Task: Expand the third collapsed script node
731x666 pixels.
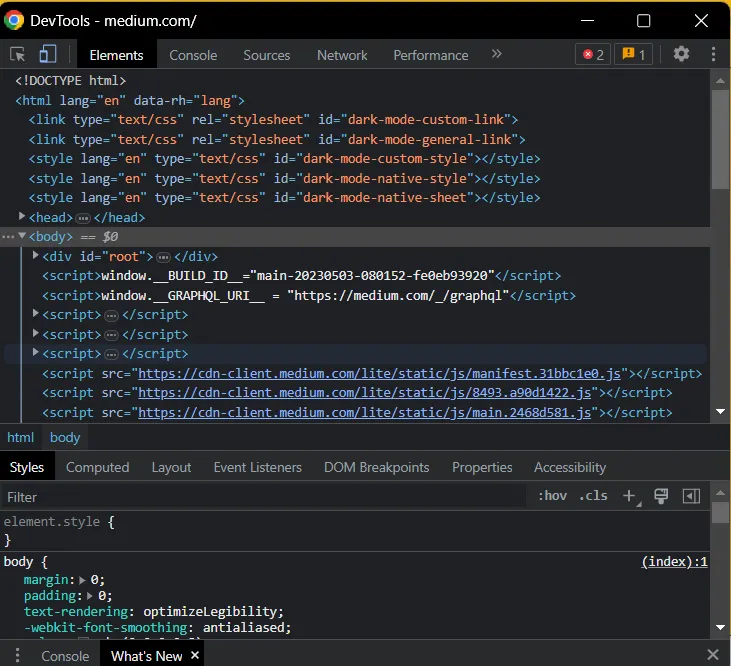Action: [35, 352]
